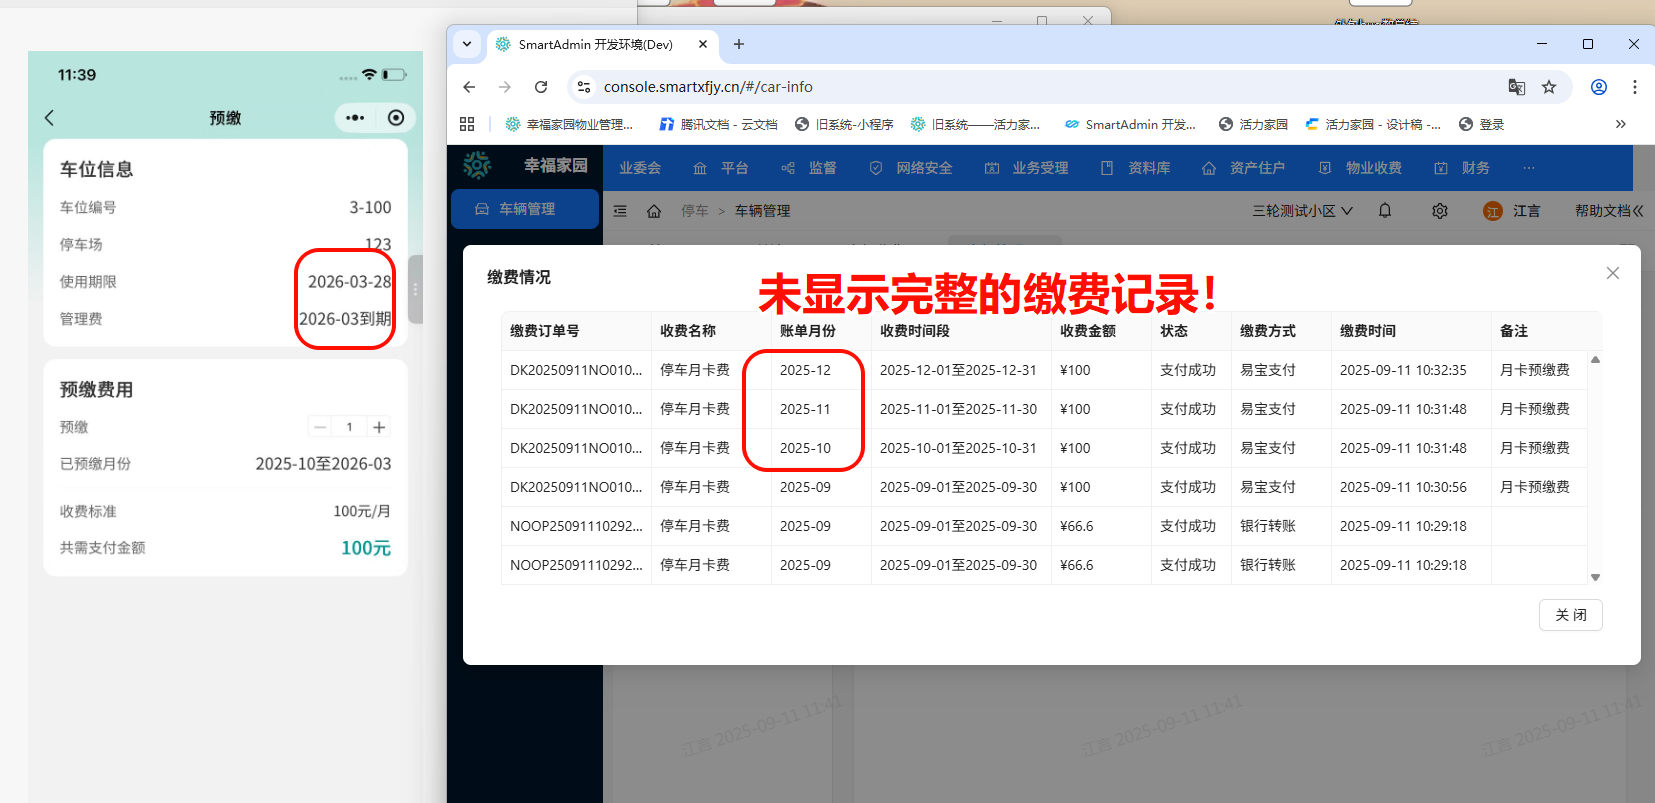The width and height of the screenshot is (1655, 803).
Task: Open the 腾讯文档 - 云文档 bookmark
Action: pyautogui.click(x=718, y=124)
